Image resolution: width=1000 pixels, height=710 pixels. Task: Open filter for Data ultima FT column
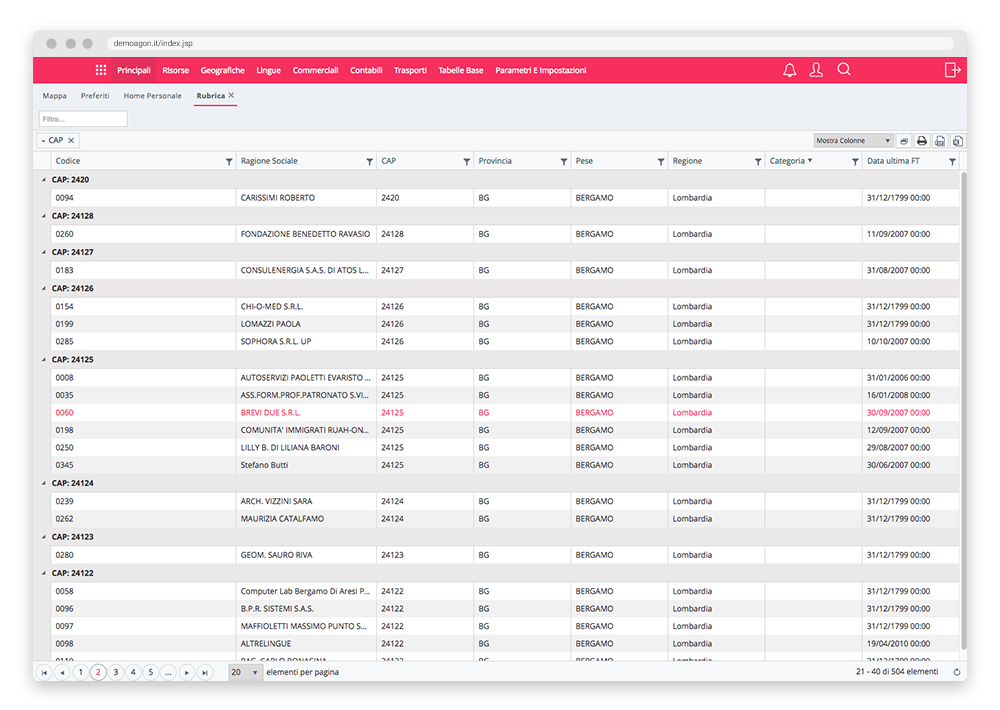952,162
